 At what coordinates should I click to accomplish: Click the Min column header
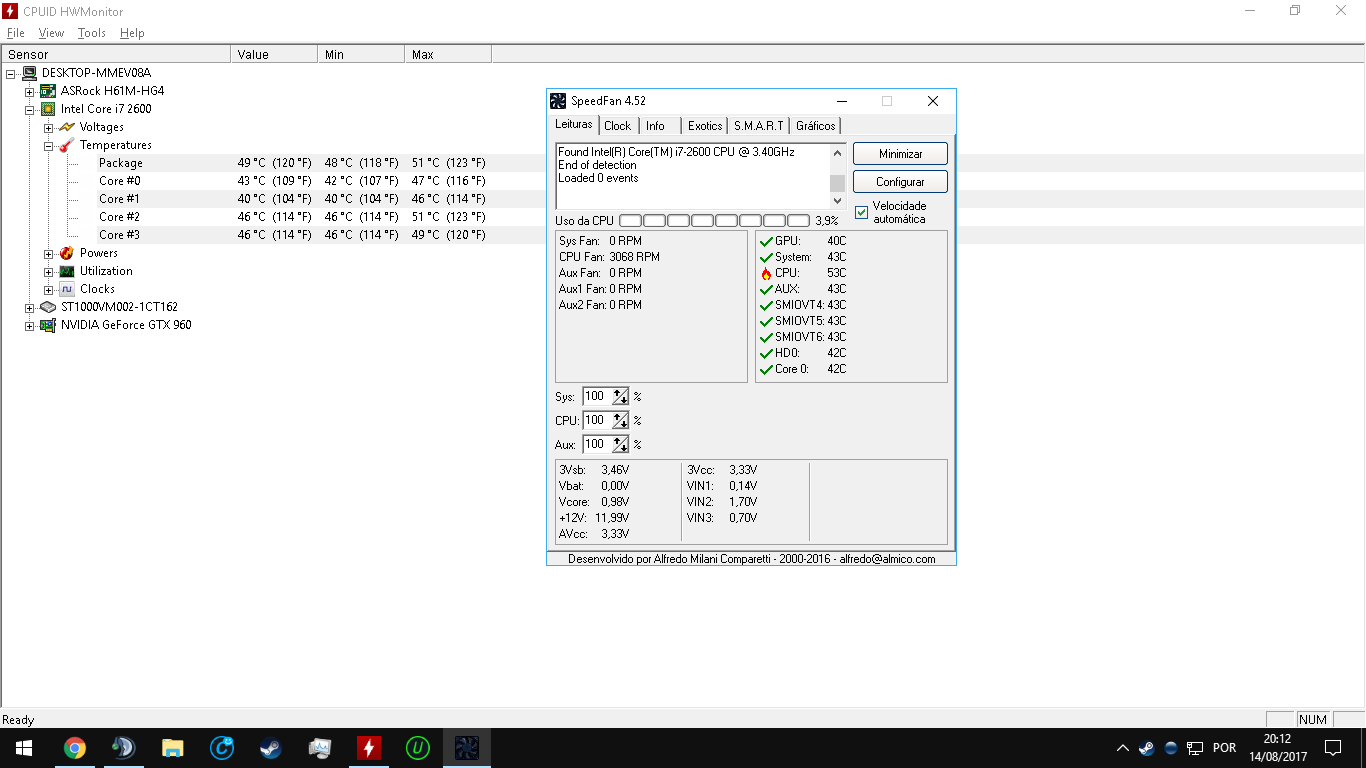pyautogui.click(x=361, y=54)
